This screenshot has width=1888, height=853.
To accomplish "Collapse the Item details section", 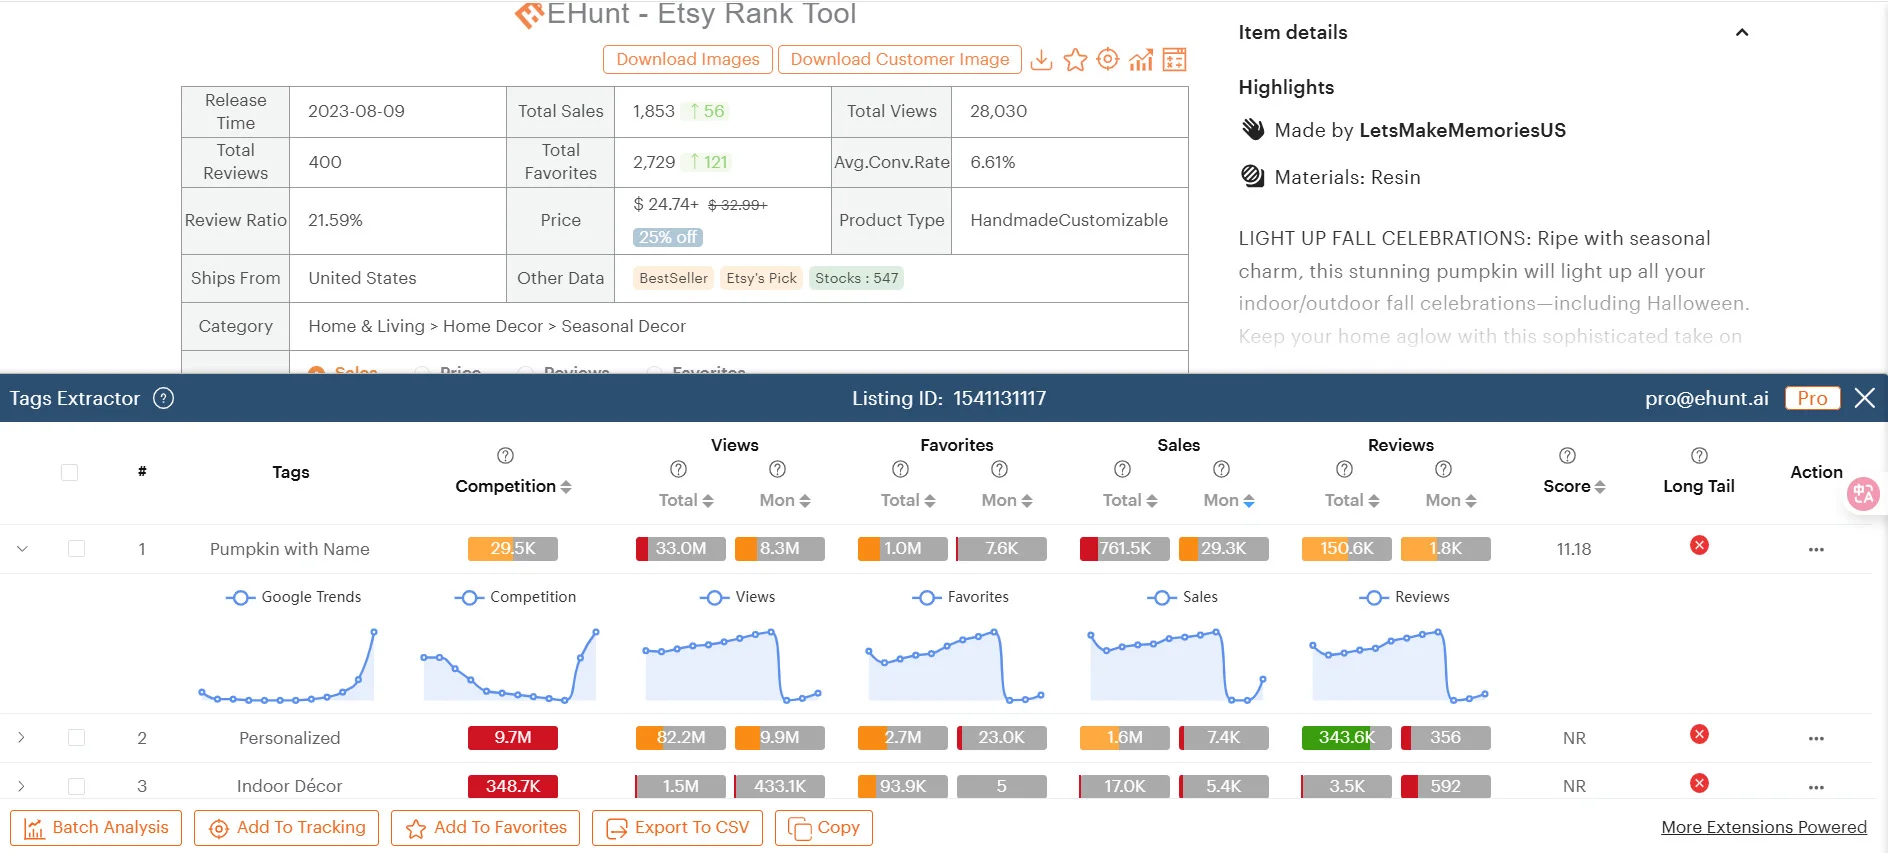I will coord(1742,32).
